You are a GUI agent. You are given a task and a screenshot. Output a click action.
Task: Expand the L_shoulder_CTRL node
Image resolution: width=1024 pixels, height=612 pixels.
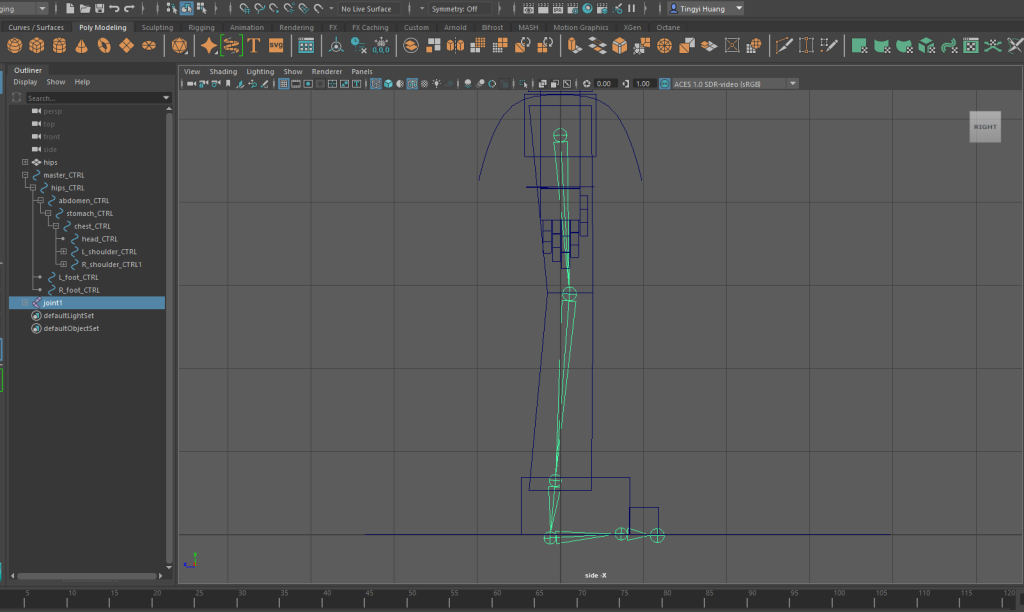click(x=63, y=251)
